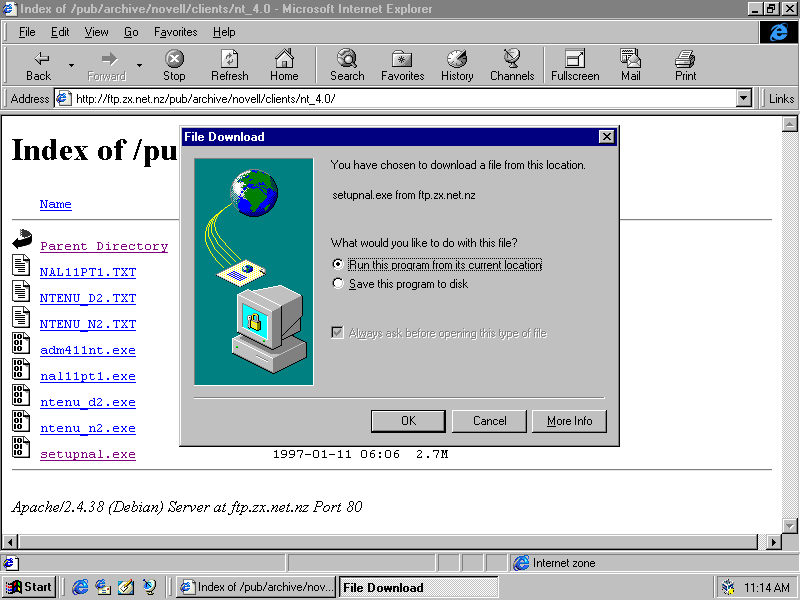800x600 pixels.
Task: Click the system tray icon beside the clock
Action: pos(728,587)
